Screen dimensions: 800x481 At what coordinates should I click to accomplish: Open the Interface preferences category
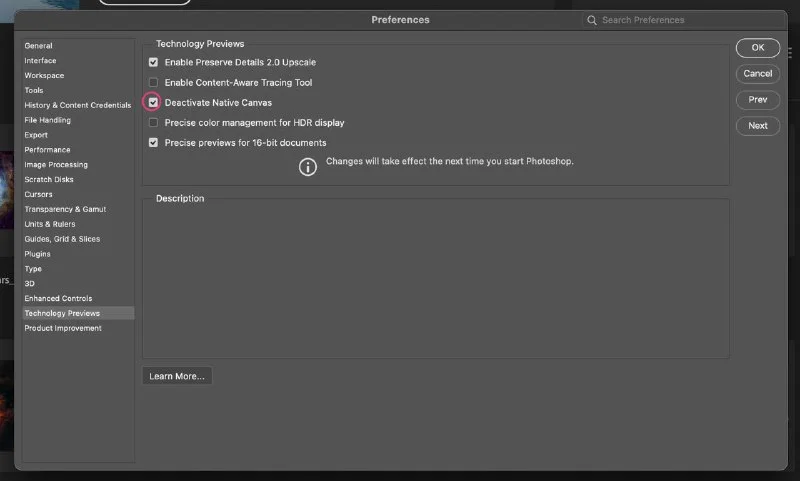click(41, 61)
